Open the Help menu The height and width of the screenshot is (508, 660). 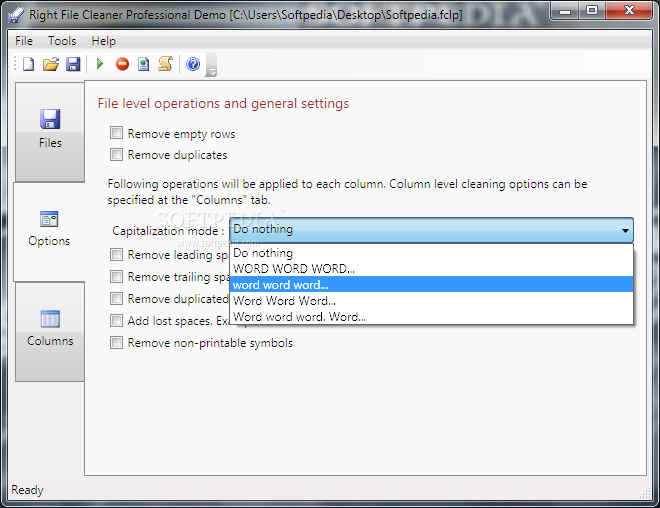coord(104,41)
